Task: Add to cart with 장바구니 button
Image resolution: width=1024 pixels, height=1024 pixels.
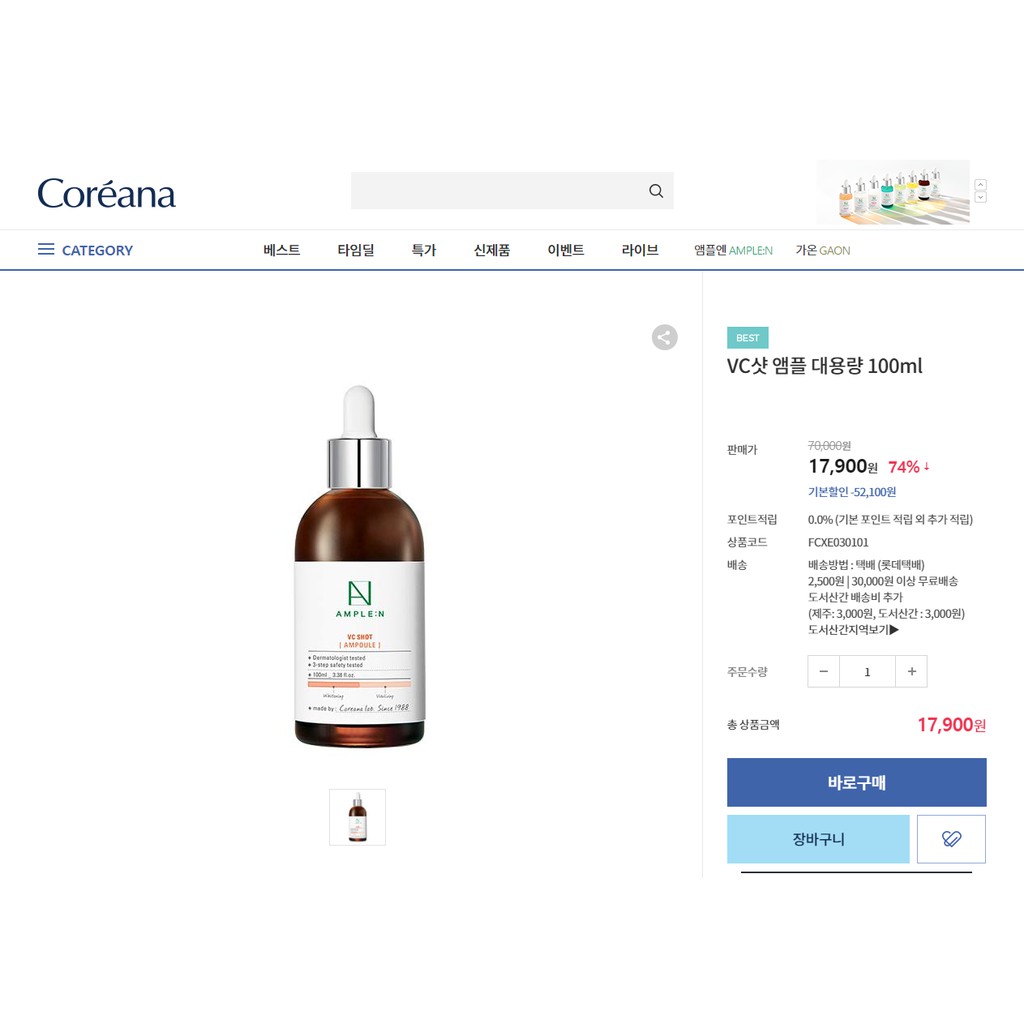Action: click(818, 839)
